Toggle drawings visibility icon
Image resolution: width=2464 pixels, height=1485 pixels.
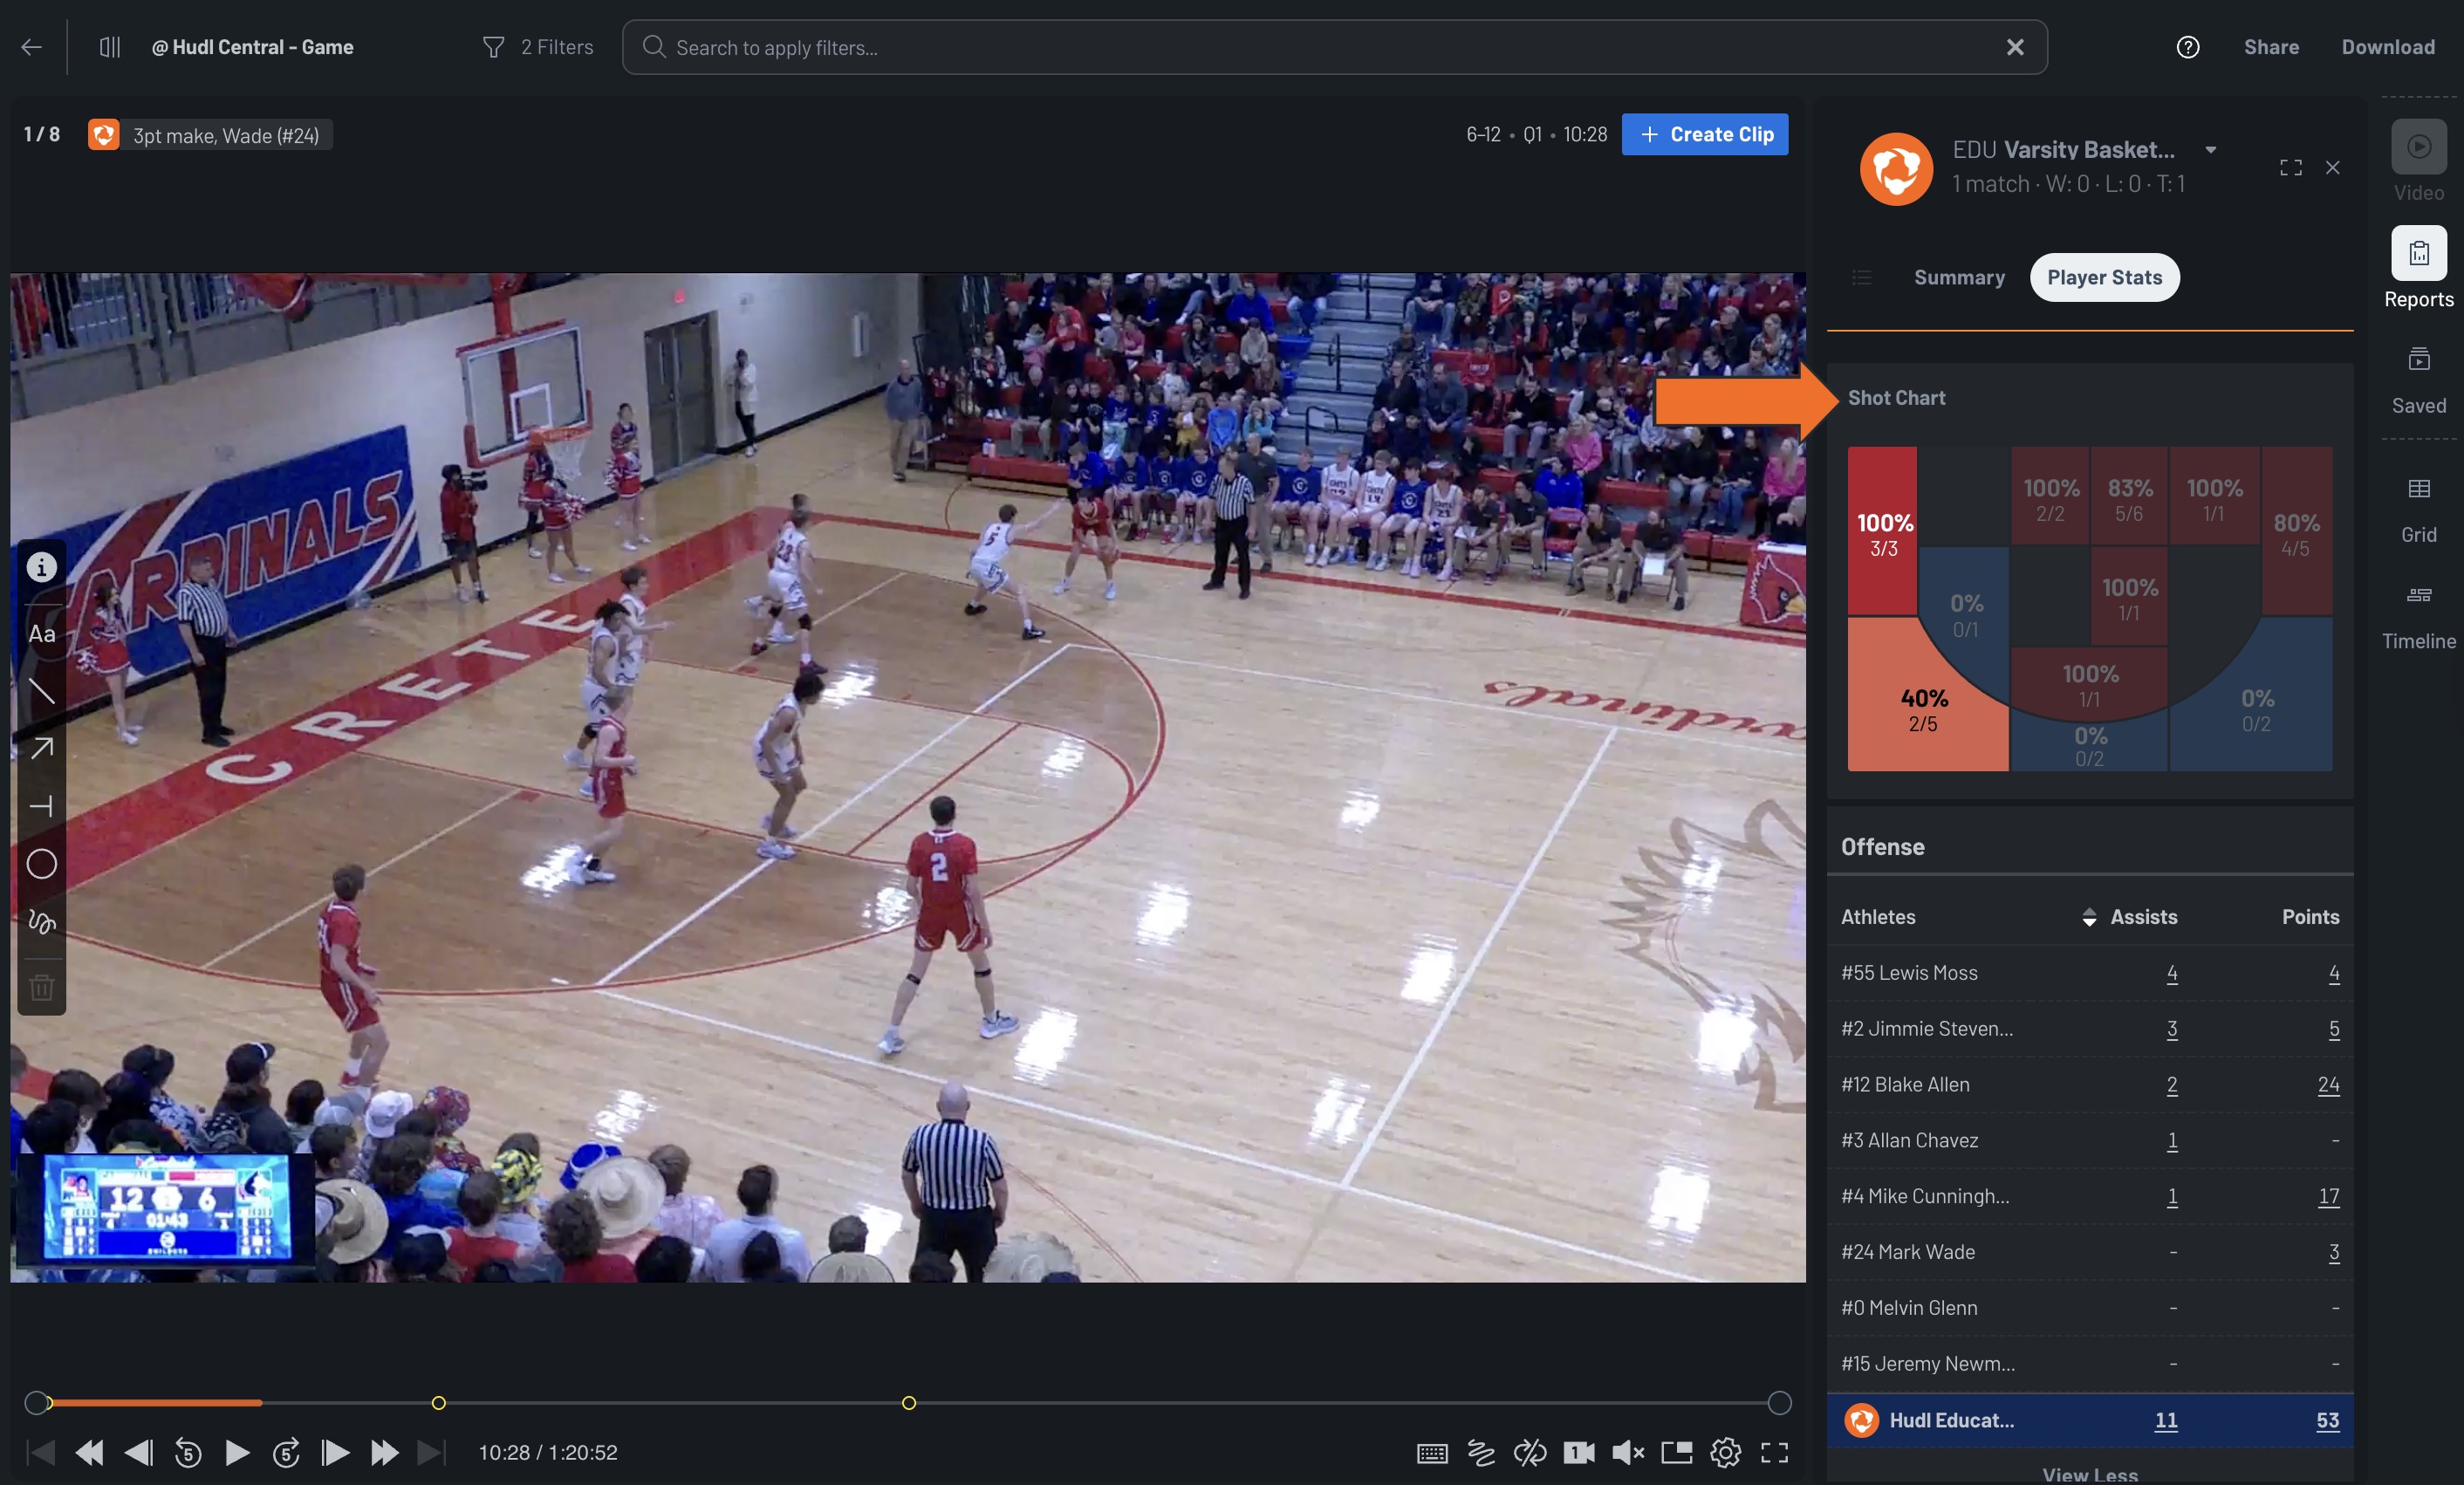1481,1453
